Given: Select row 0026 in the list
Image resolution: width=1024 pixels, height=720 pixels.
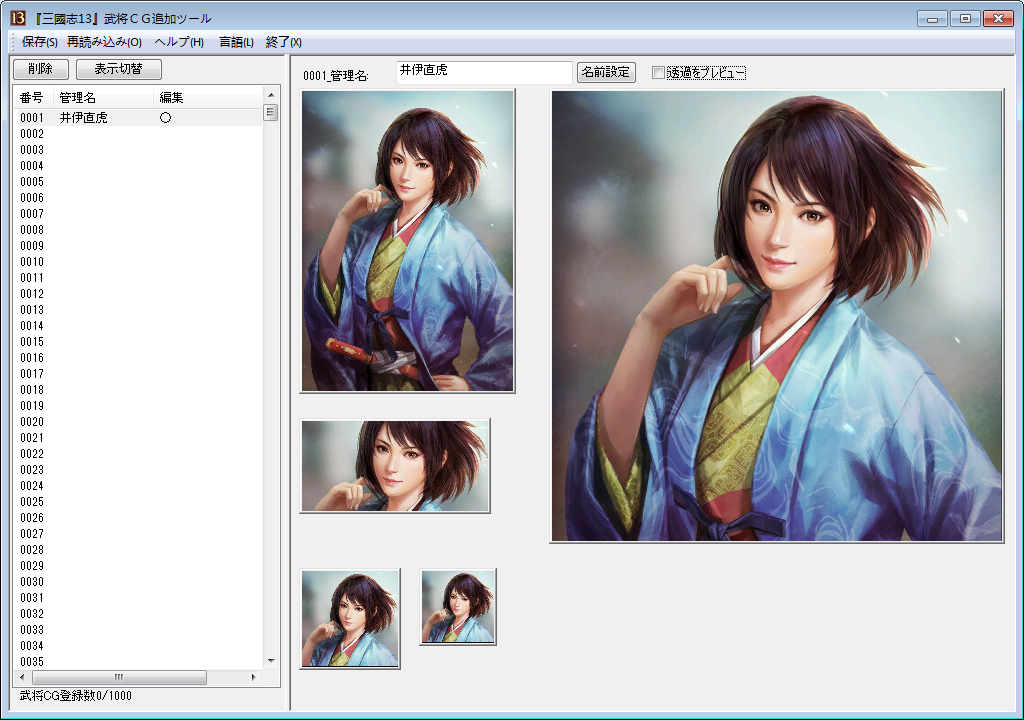Looking at the screenshot, I should (138, 518).
